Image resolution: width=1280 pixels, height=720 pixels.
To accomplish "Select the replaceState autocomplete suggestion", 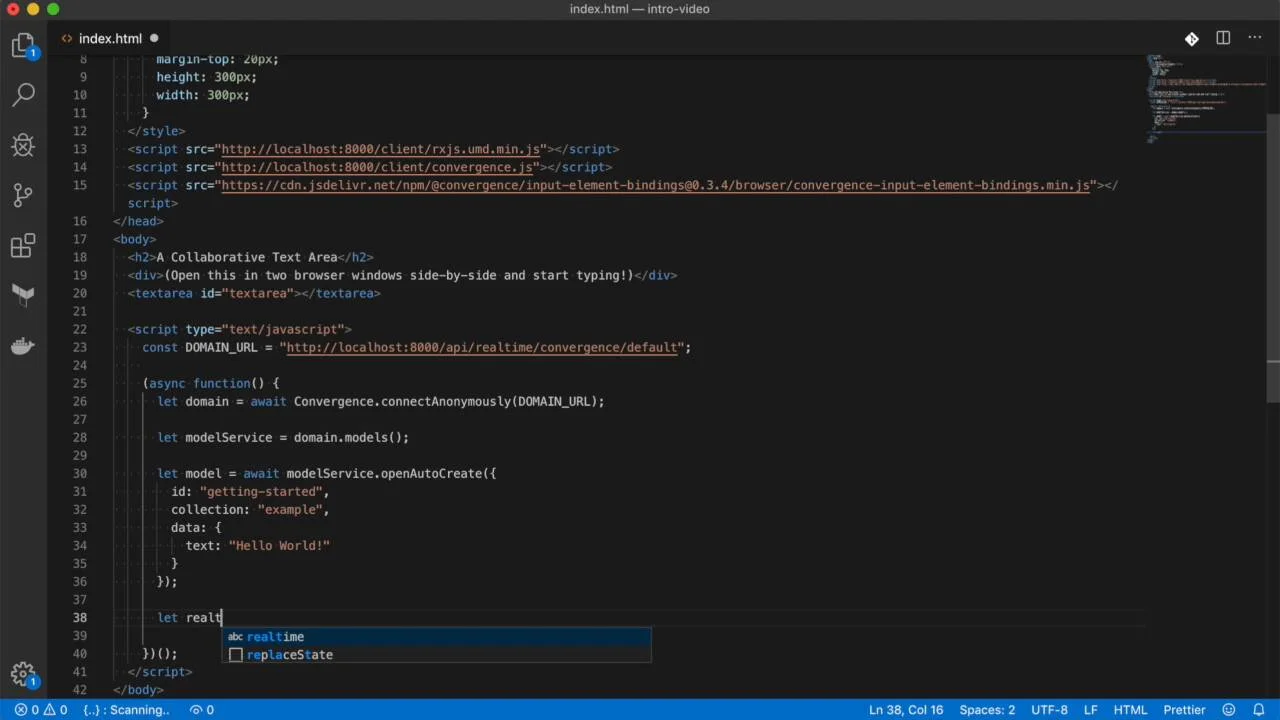I will point(436,655).
